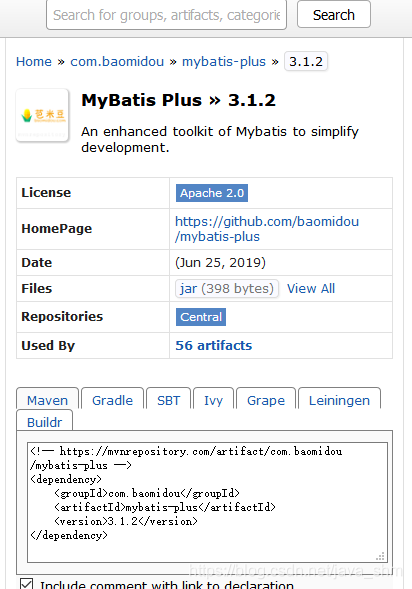
Task: Click the Used By row label
Action: [48, 346]
